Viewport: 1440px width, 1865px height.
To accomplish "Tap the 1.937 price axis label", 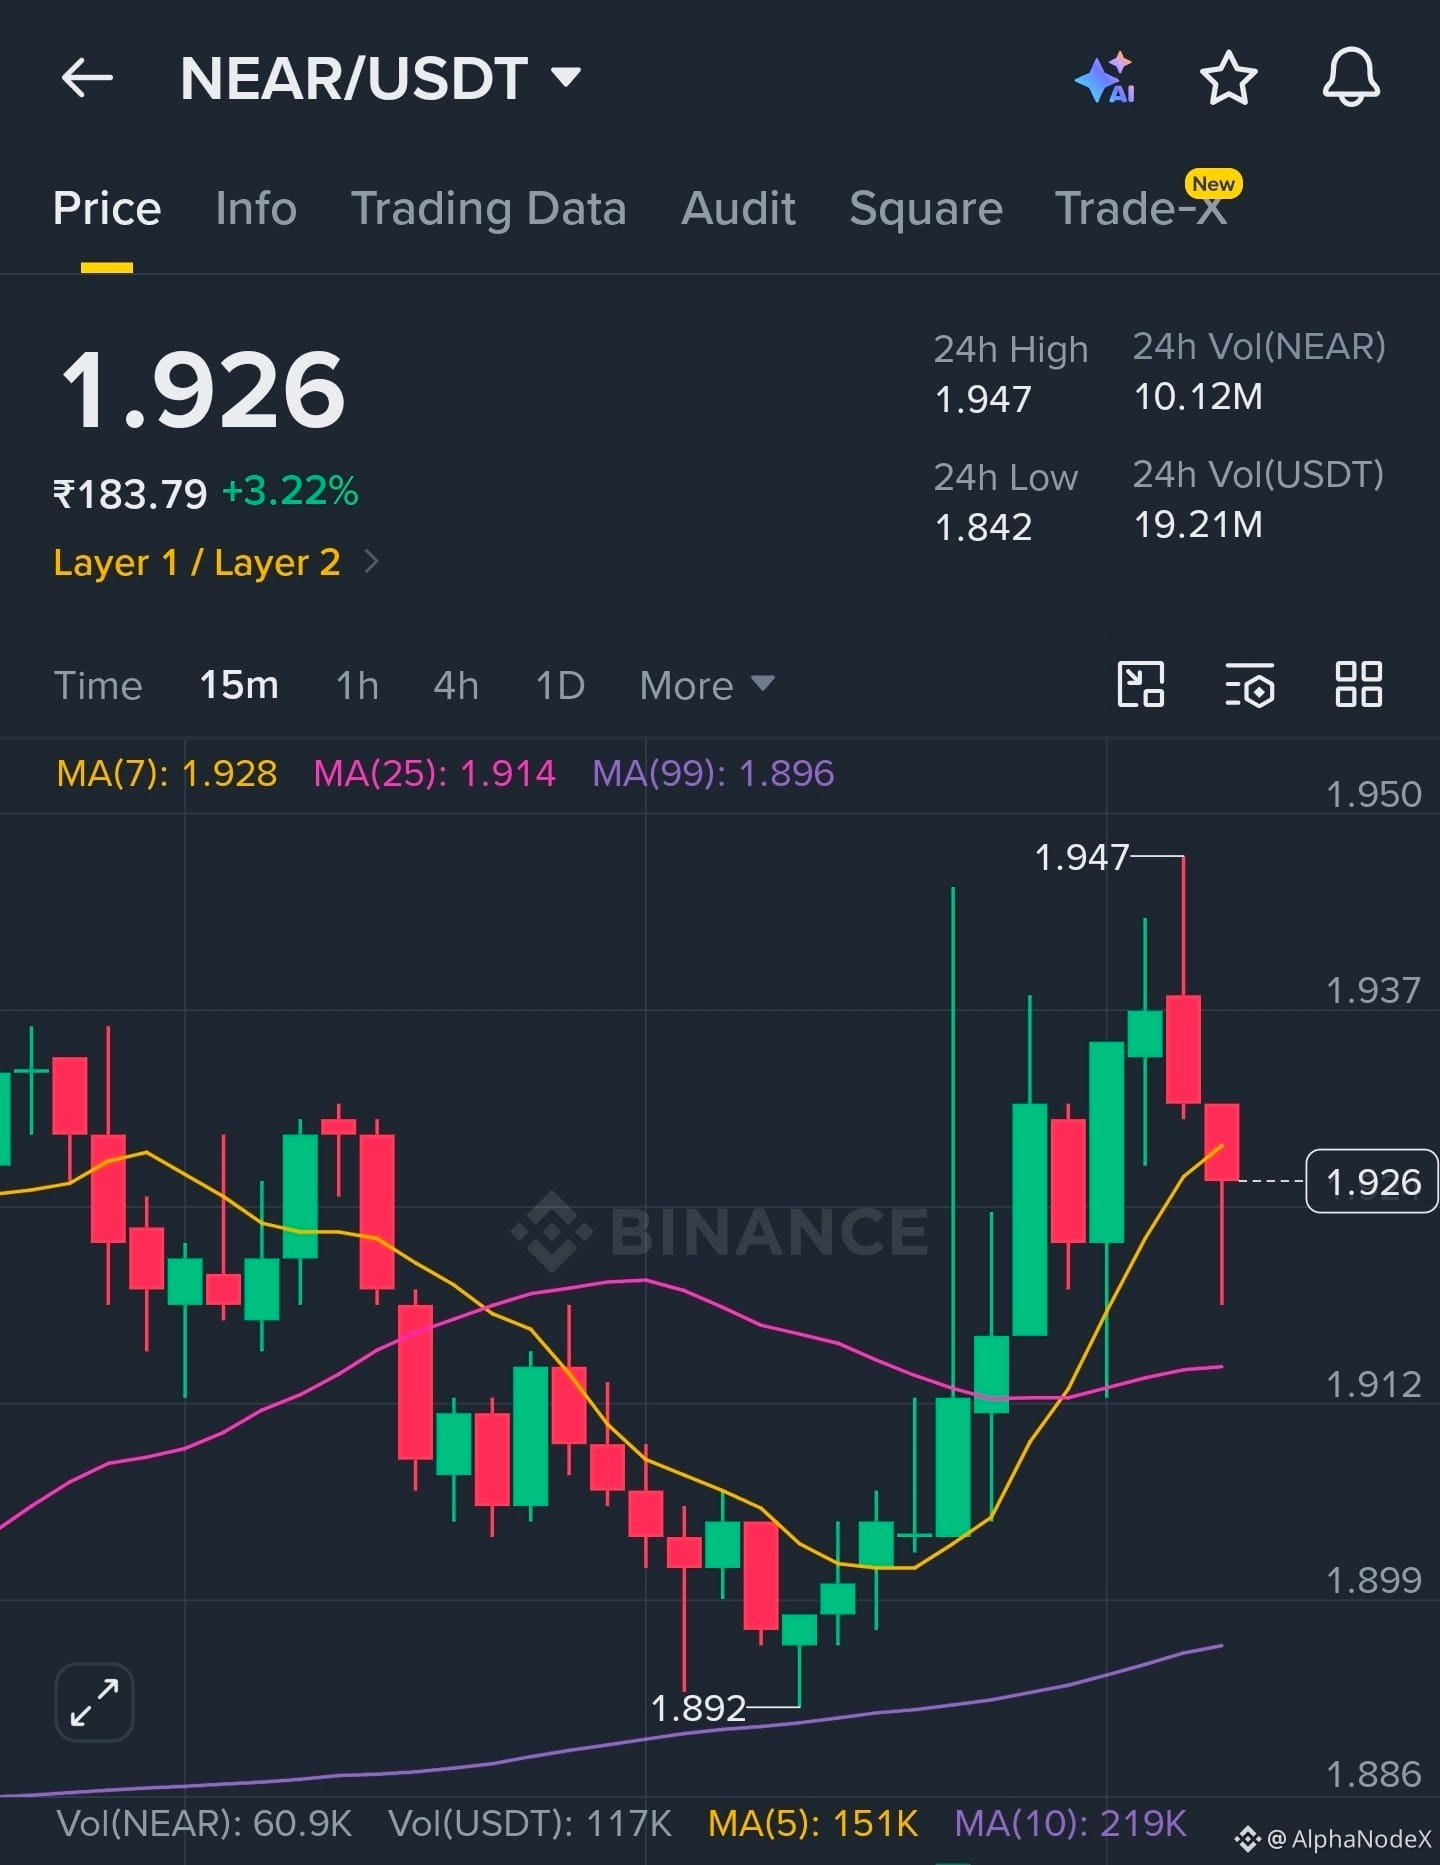I will coord(1373,991).
